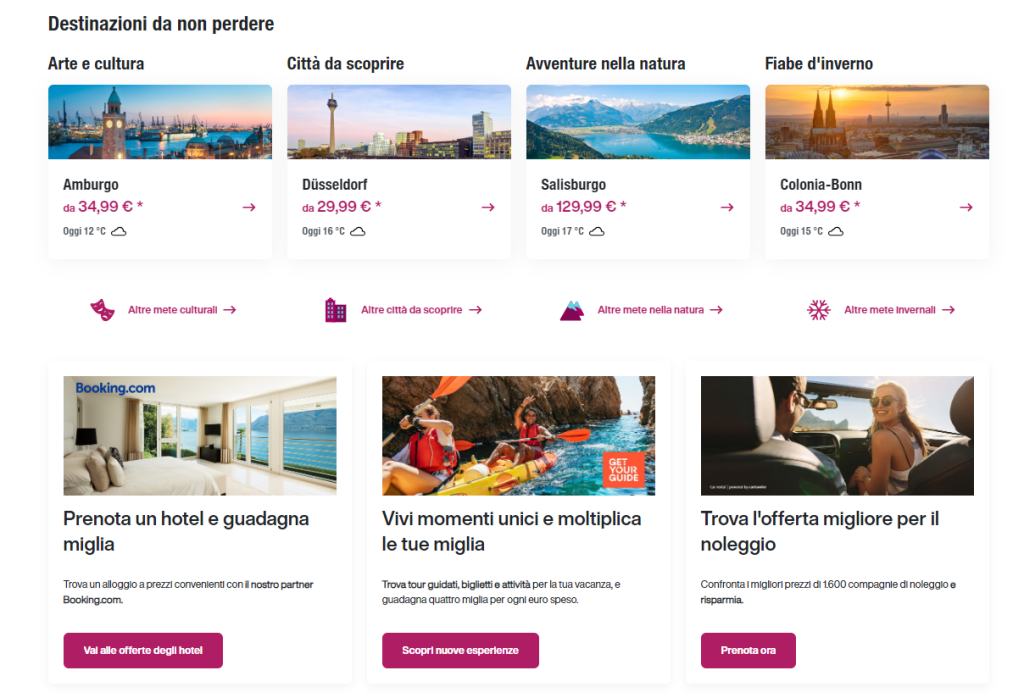Click the arrow on the Amburgo card
Image resolution: width=1024 pixels, height=698 pixels.
(x=249, y=207)
